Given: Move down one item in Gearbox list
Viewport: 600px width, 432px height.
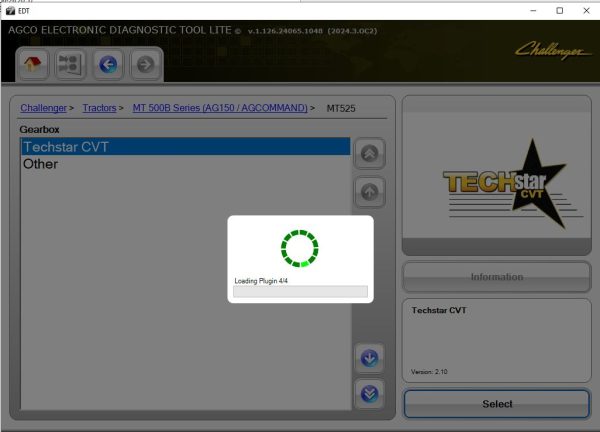Looking at the screenshot, I should (x=369, y=358).
